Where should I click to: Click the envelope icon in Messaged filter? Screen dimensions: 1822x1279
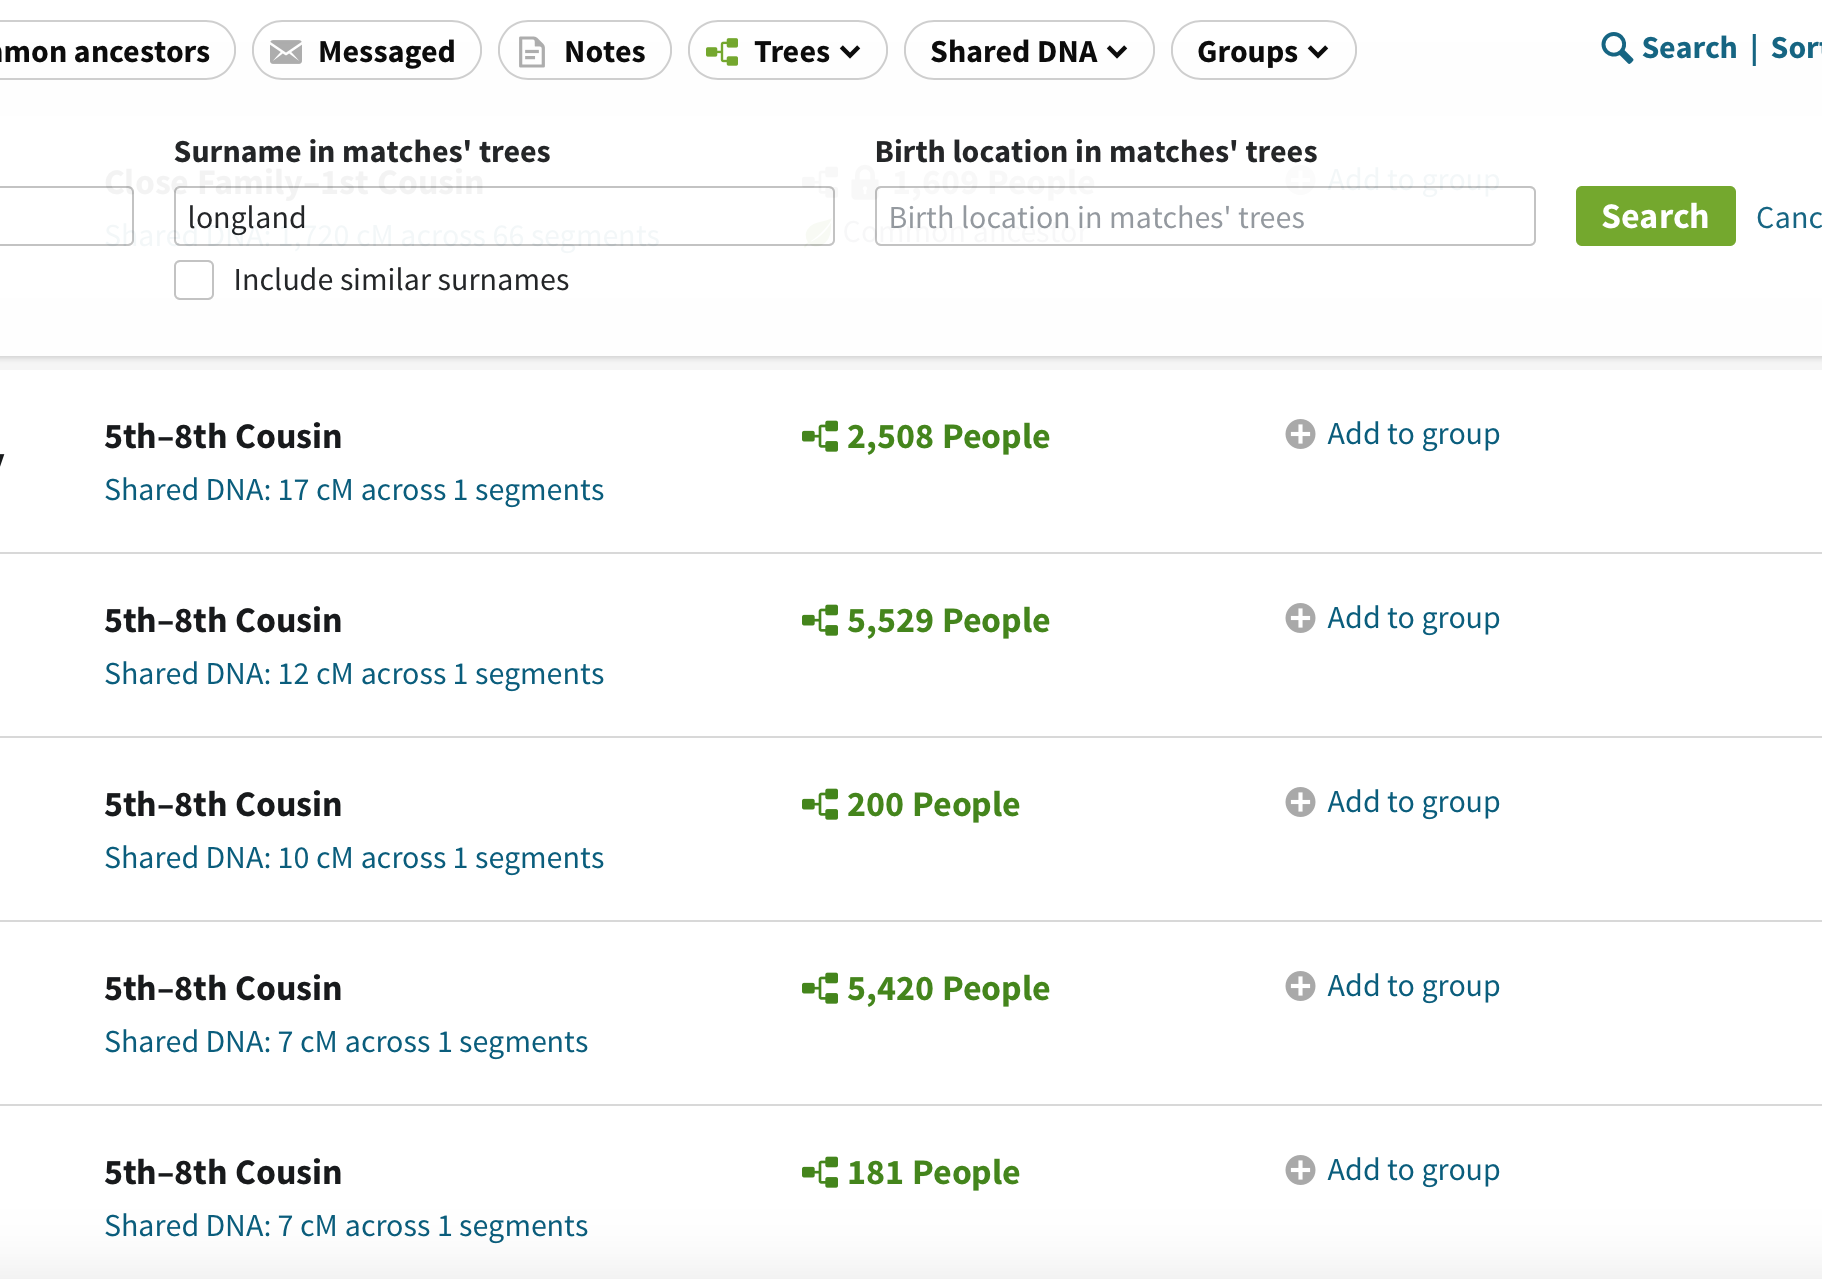[286, 51]
